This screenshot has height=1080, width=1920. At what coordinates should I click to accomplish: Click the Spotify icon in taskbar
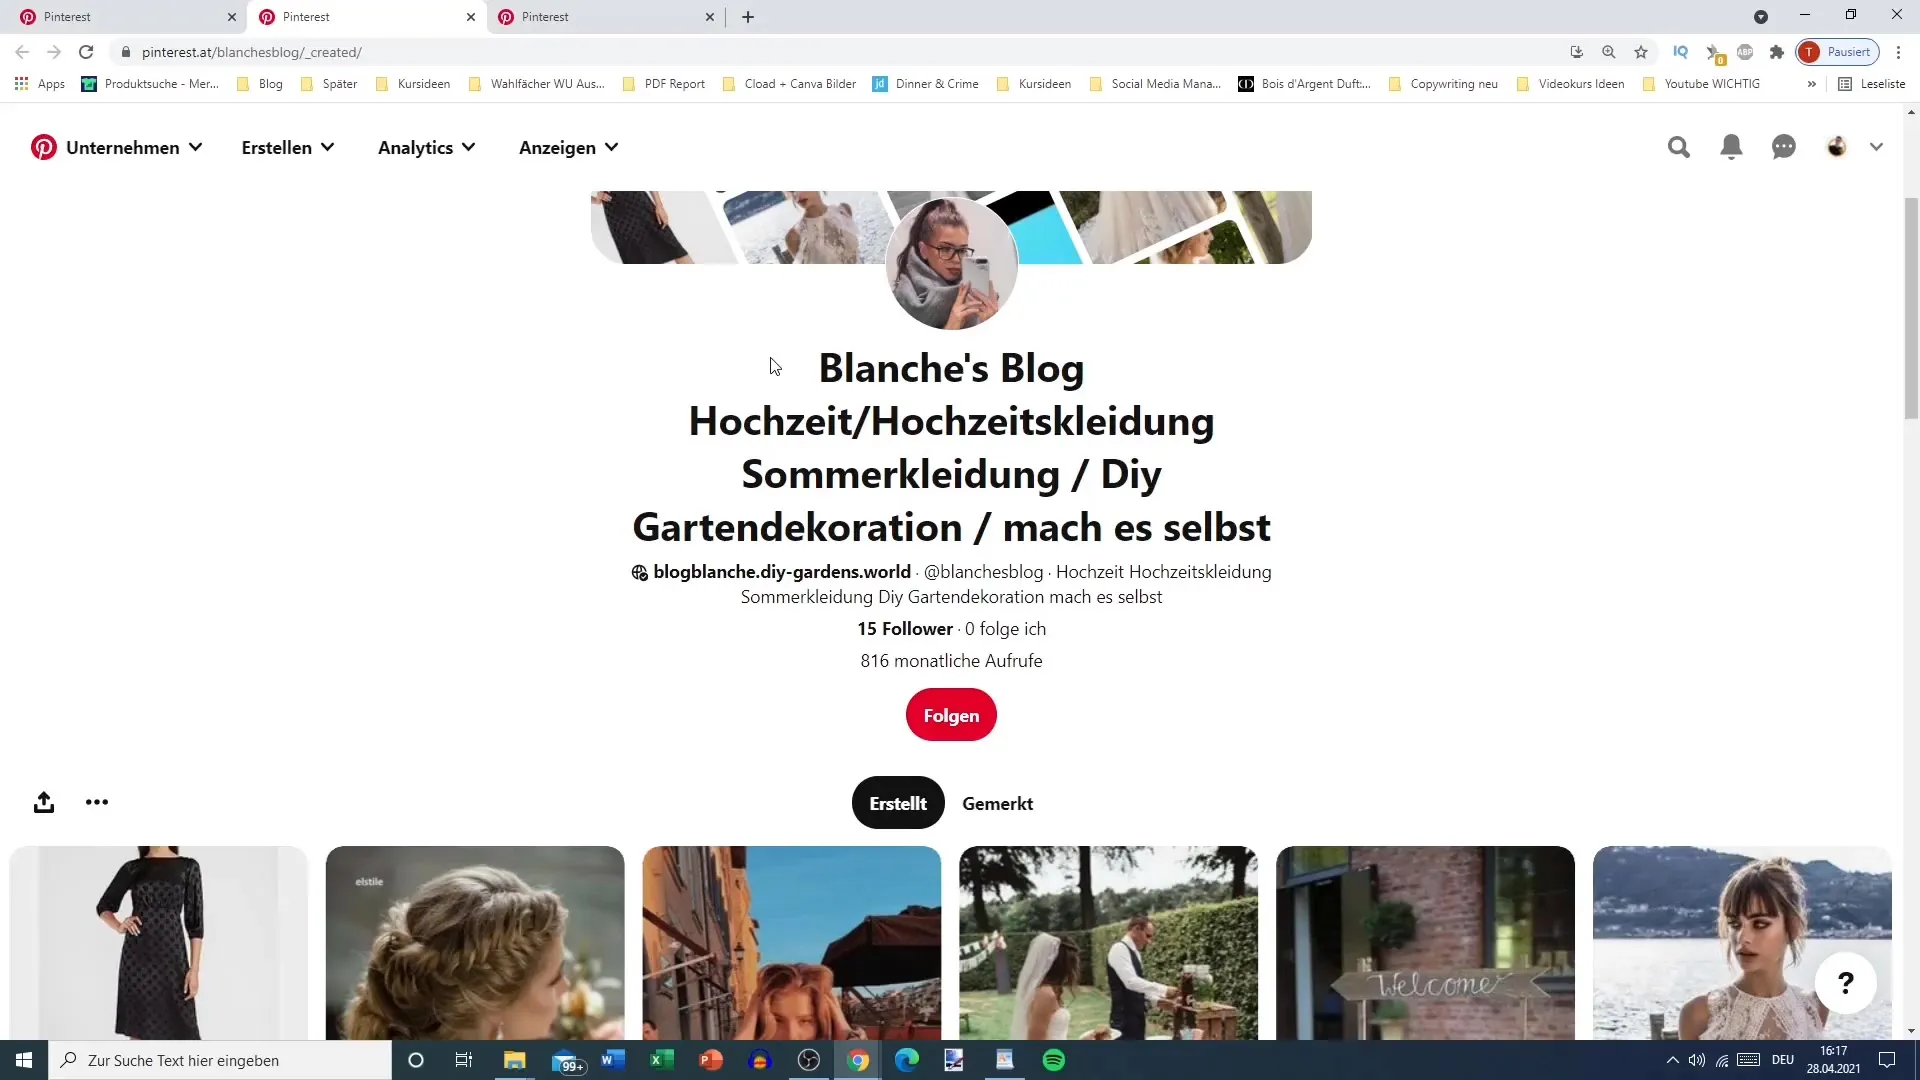(x=1055, y=1060)
